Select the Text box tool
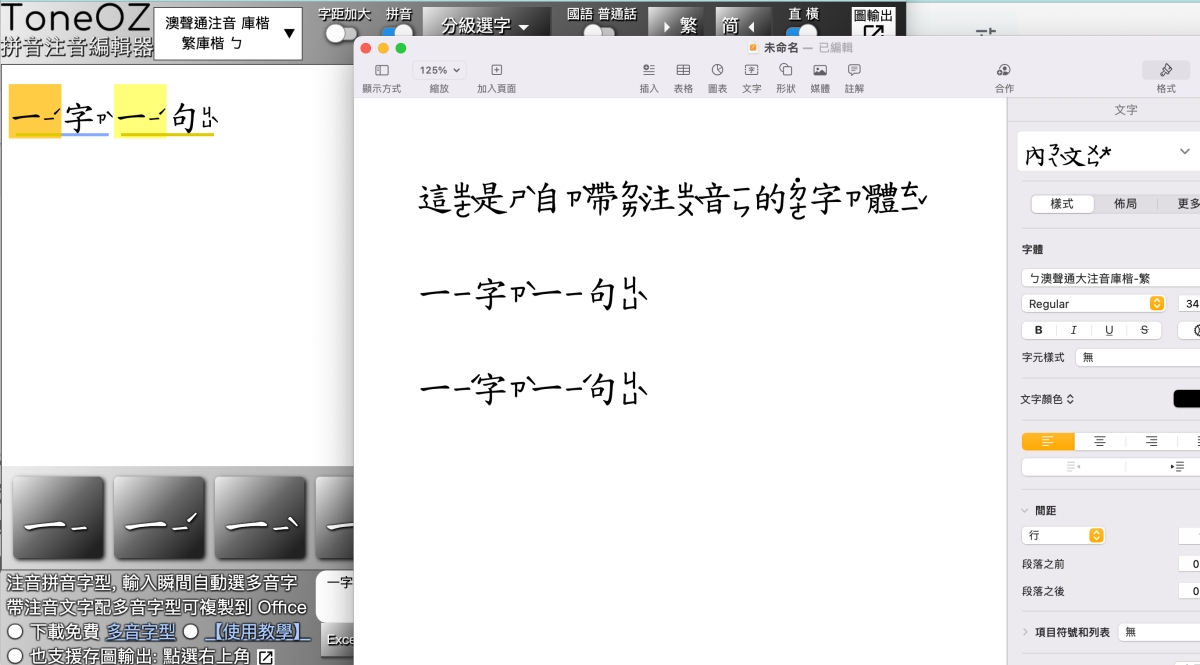 tap(751, 71)
